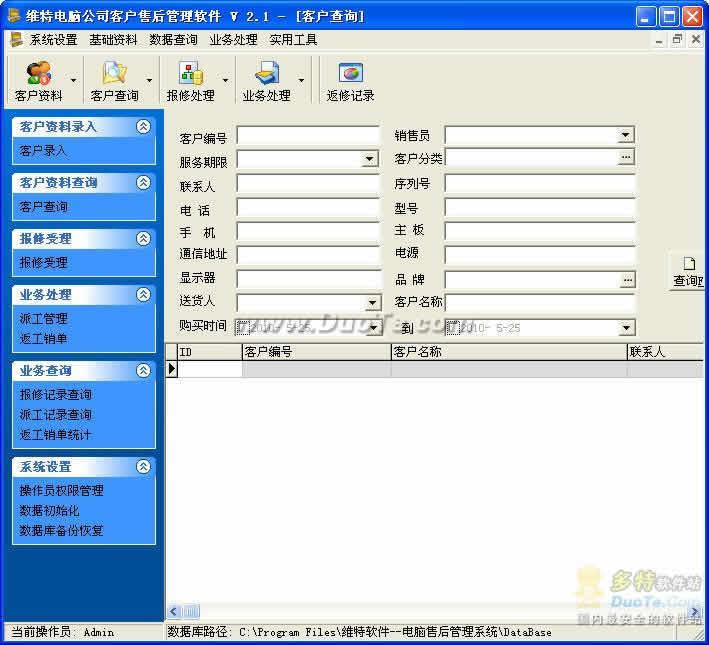Click the 数据库备份恢复 sidebar link

point(61,531)
